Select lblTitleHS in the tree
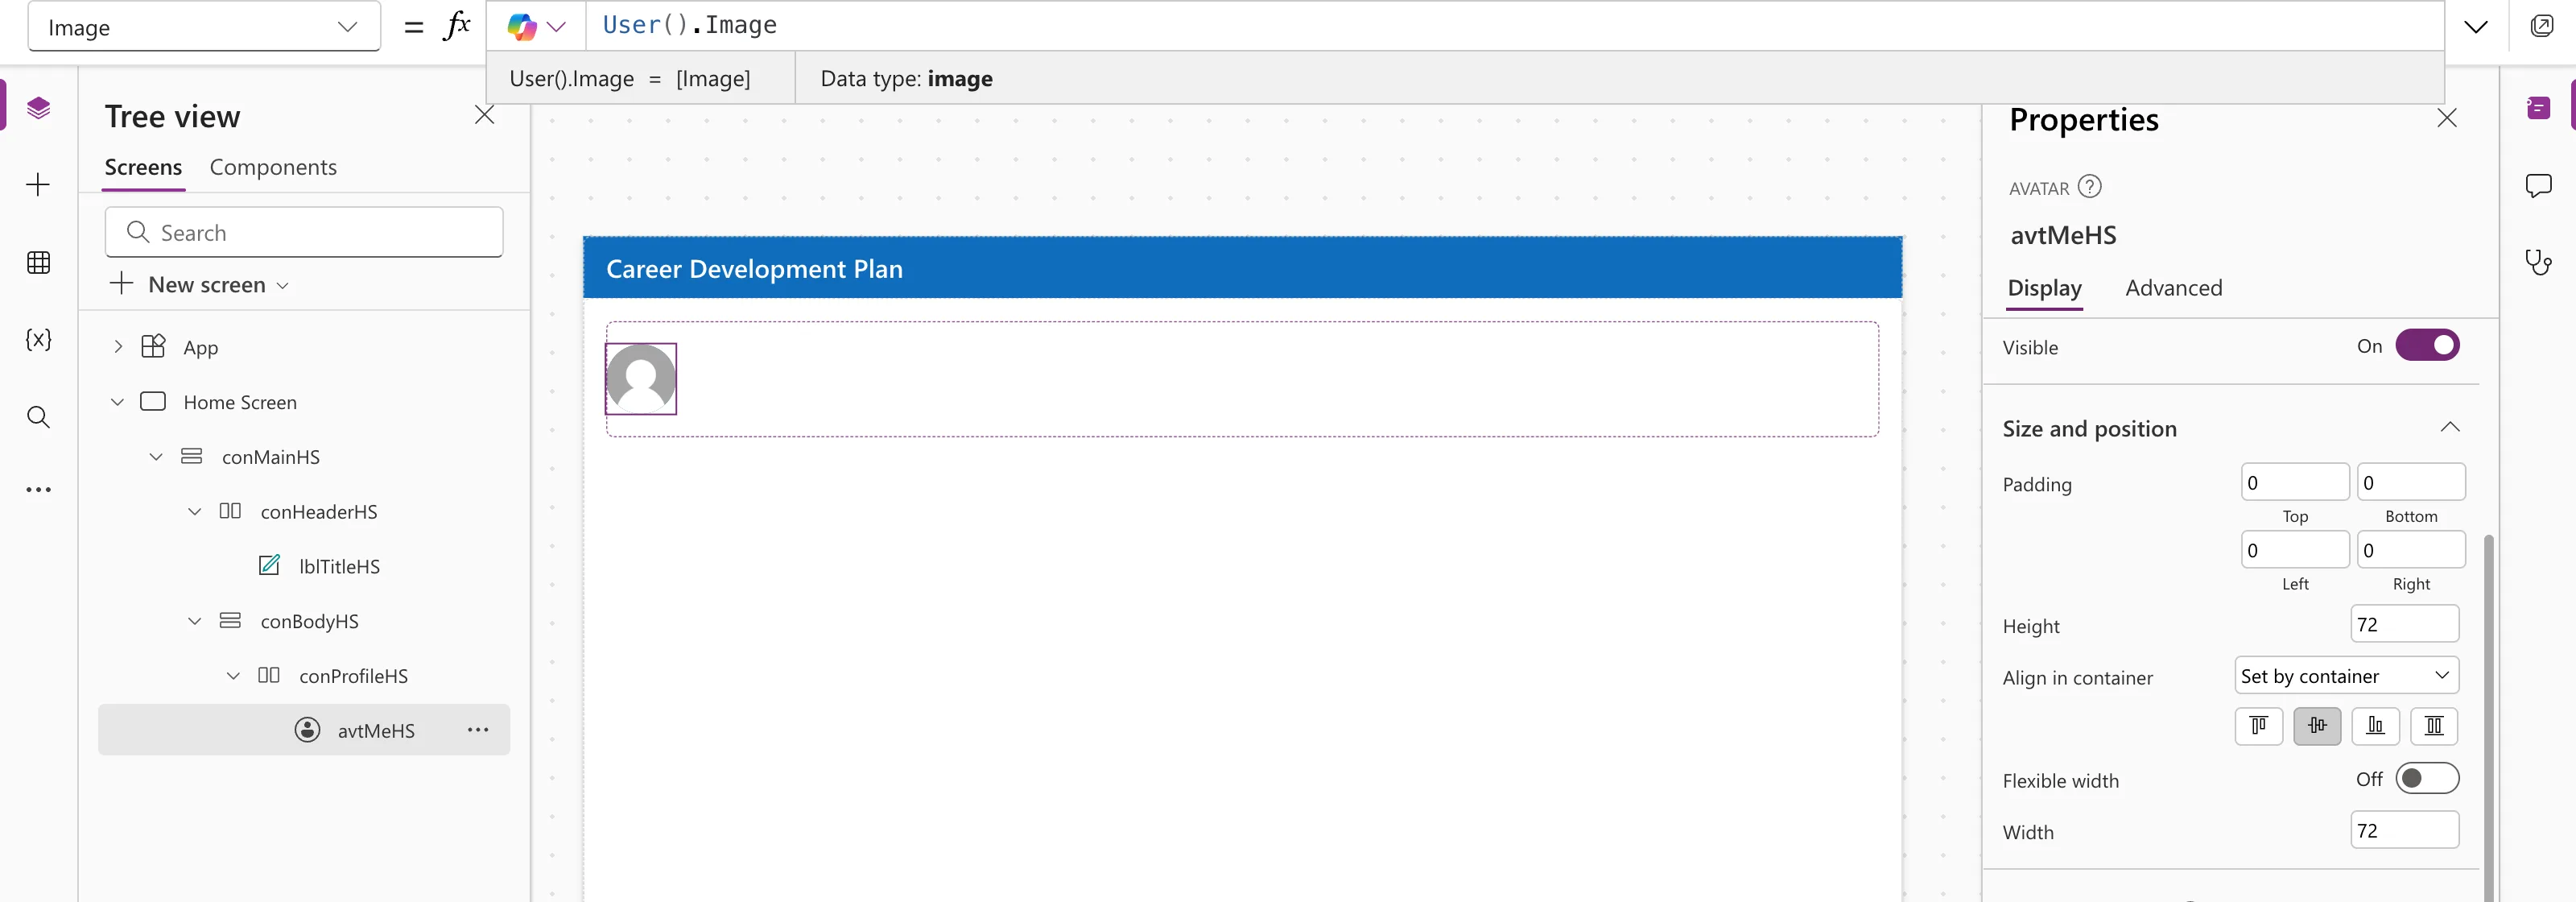2576x902 pixels. (339, 566)
